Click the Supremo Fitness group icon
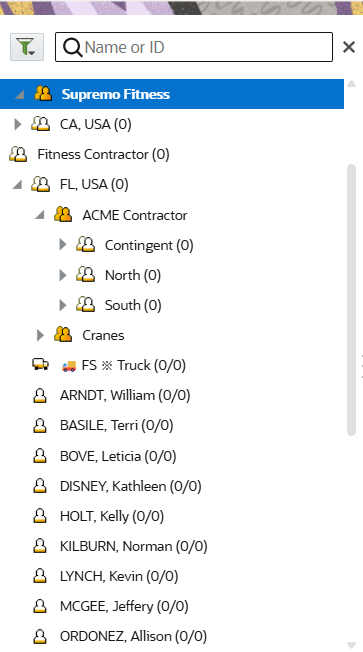The height and width of the screenshot is (652, 363). pyautogui.click(x=43, y=94)
